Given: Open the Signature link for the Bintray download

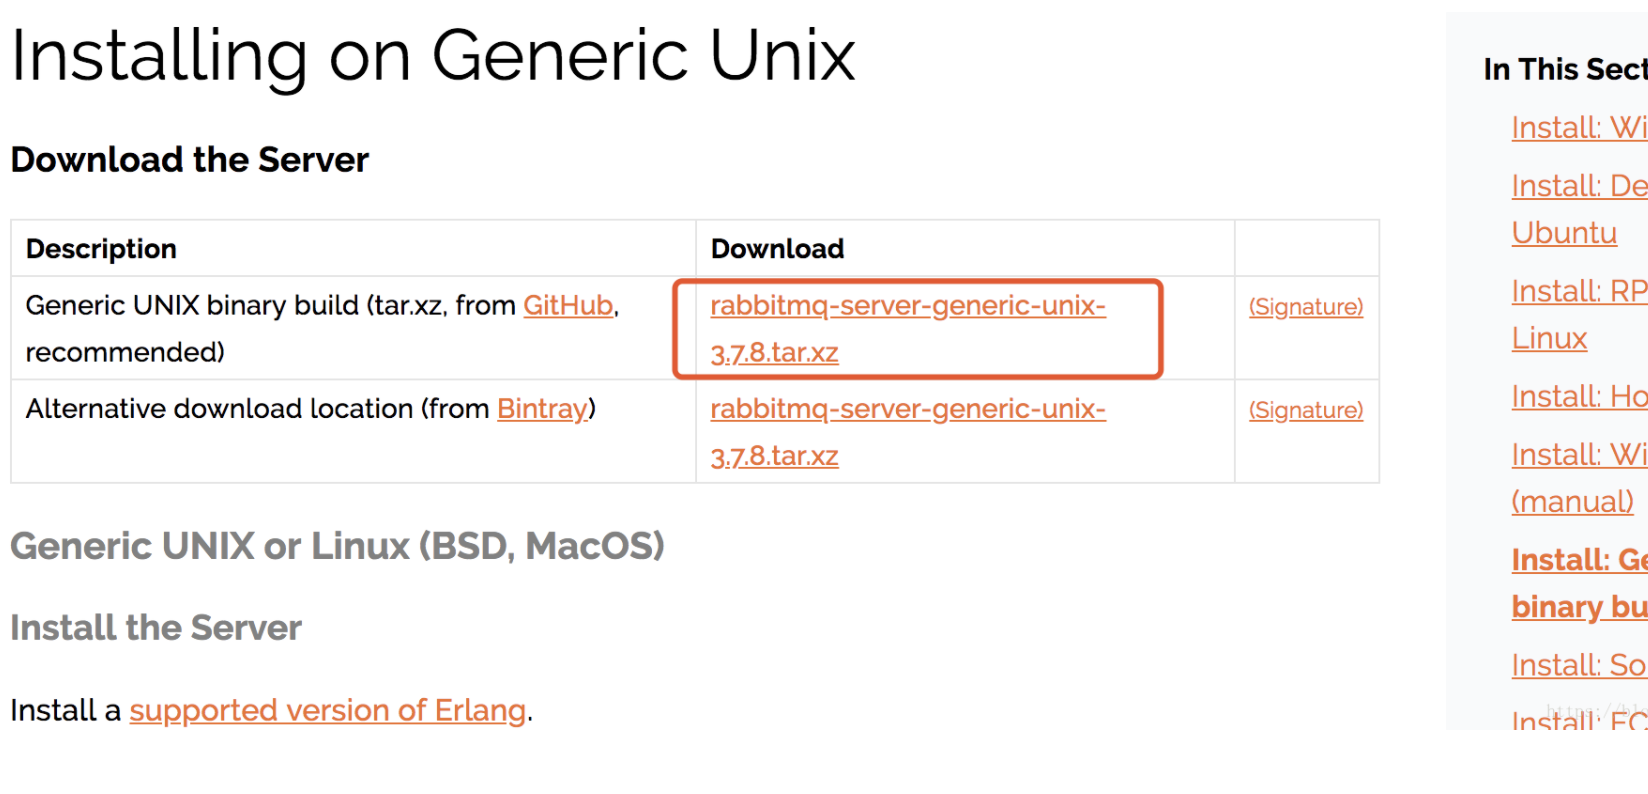Looking at the screenshot, I should pyautogui.click(x=1305, y=409).
